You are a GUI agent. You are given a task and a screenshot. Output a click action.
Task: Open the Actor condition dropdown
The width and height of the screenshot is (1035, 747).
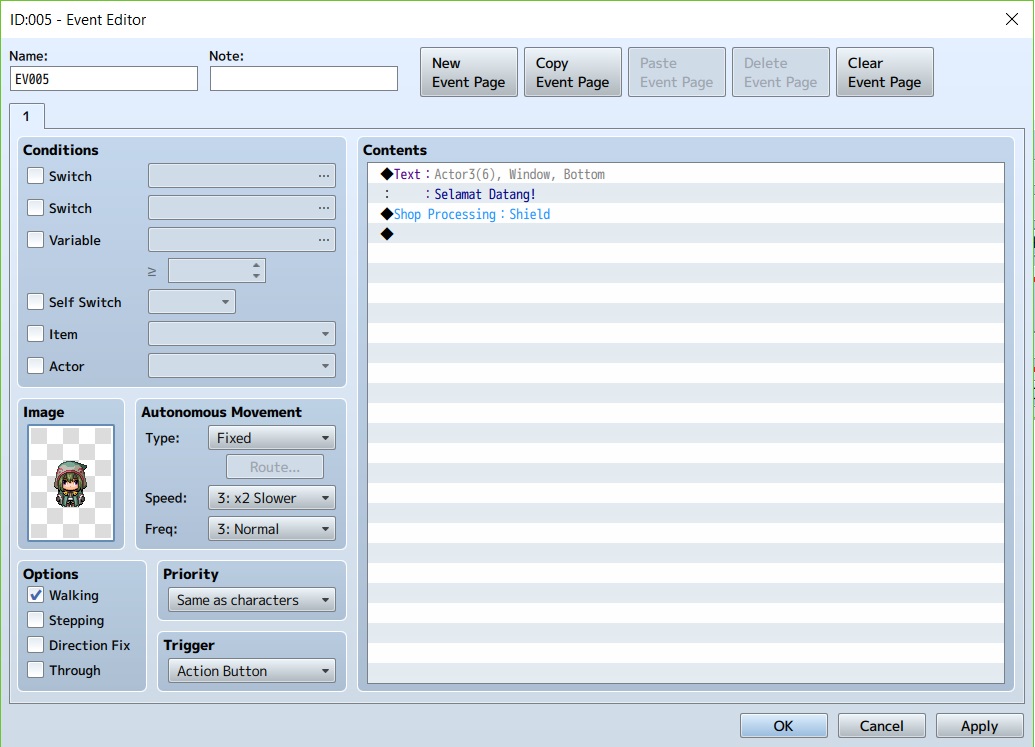click(x=242, y=366)
